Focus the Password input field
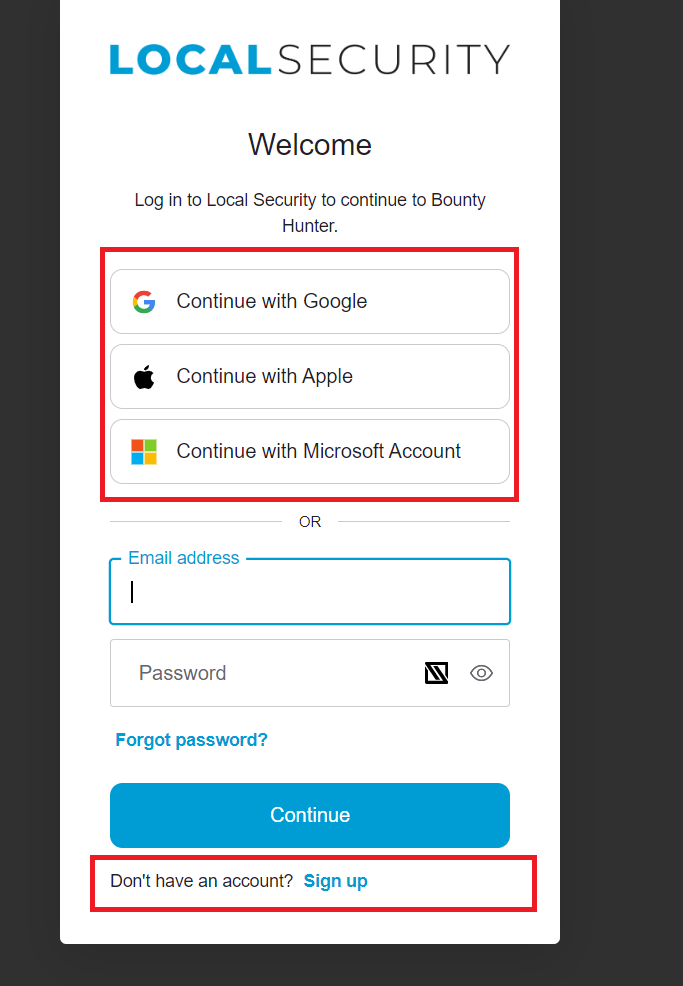 pyautogui.click(x=310, y=673)
